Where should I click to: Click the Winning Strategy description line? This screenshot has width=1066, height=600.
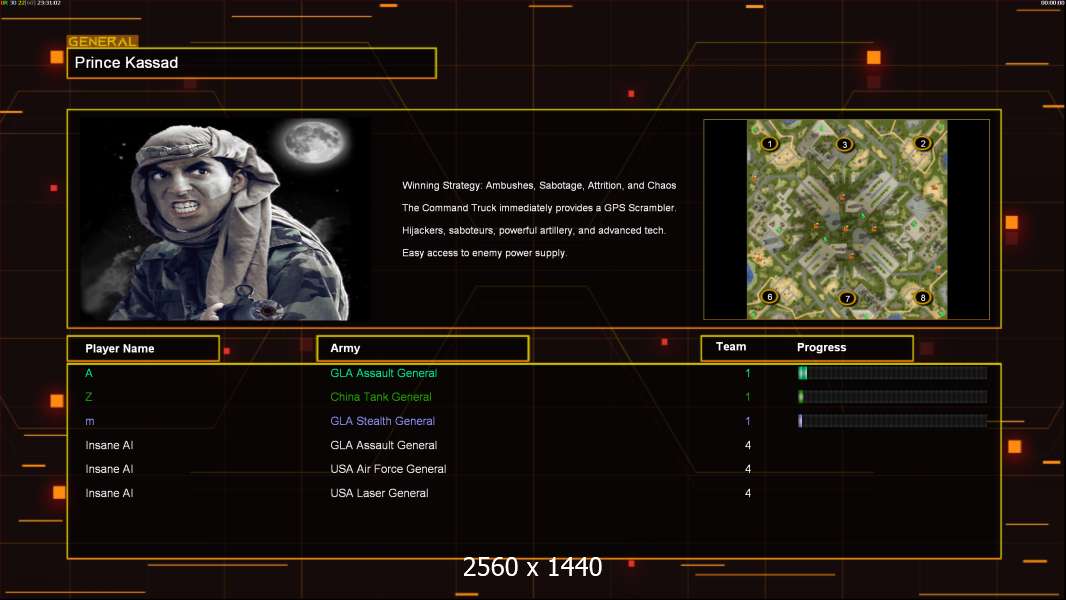pyautogui.click(x=539, y=186)
